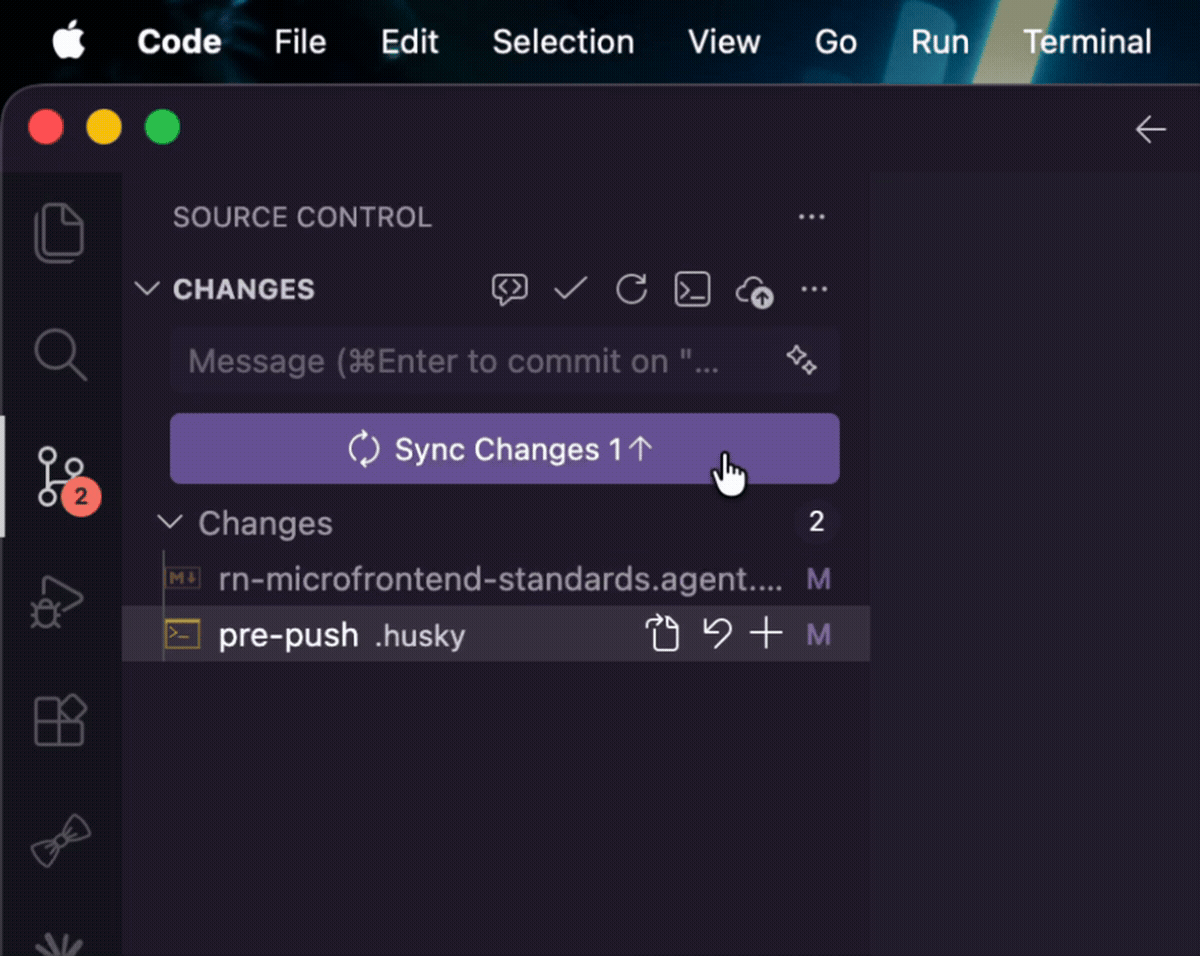Viewport: 1200px width, 956px height.
Task: Open the Explorer files icon in activity bar
Action: [x=60, y=232]
